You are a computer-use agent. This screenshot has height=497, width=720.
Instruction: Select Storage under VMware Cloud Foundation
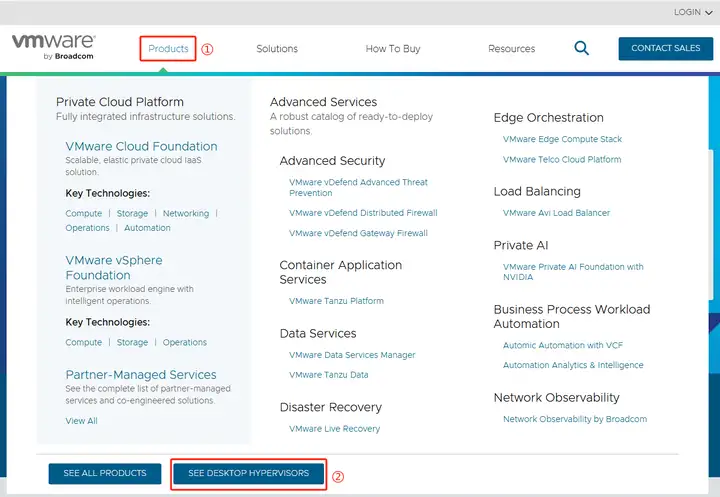tap(132, 213)
